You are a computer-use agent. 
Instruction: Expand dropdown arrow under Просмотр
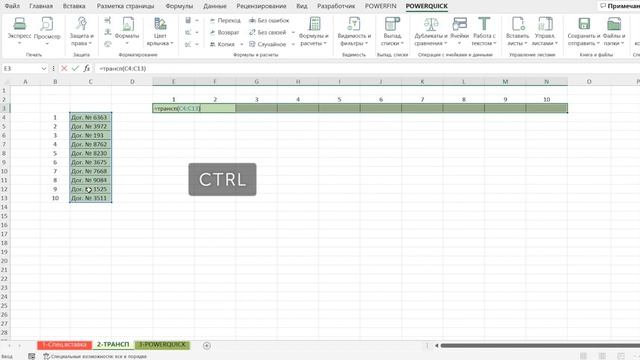[47, 43]
